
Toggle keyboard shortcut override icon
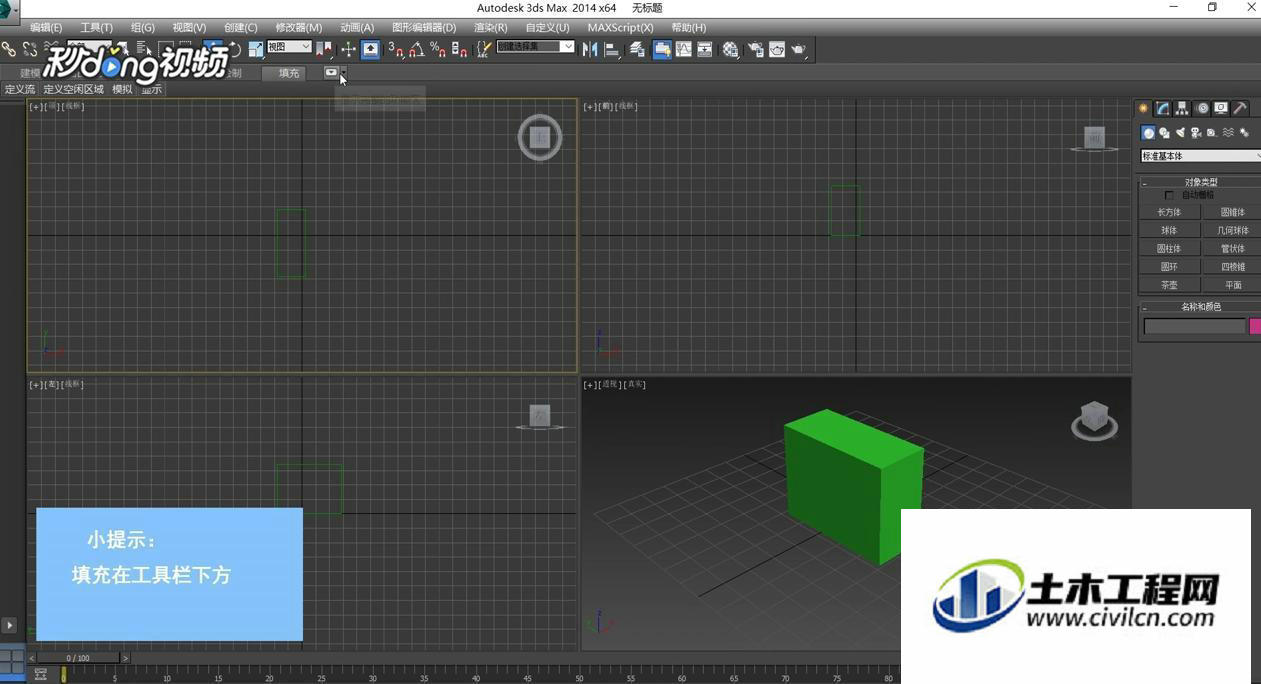370,49
